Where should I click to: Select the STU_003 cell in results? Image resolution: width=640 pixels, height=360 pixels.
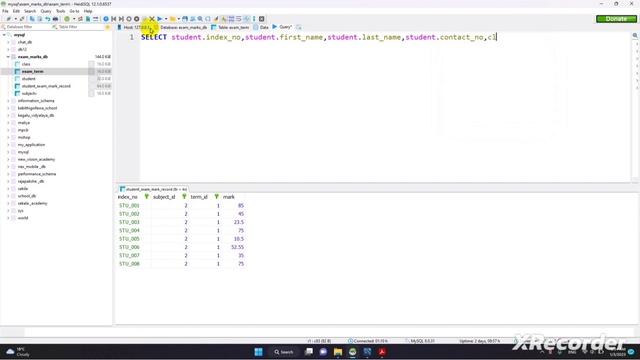(129, 222)
